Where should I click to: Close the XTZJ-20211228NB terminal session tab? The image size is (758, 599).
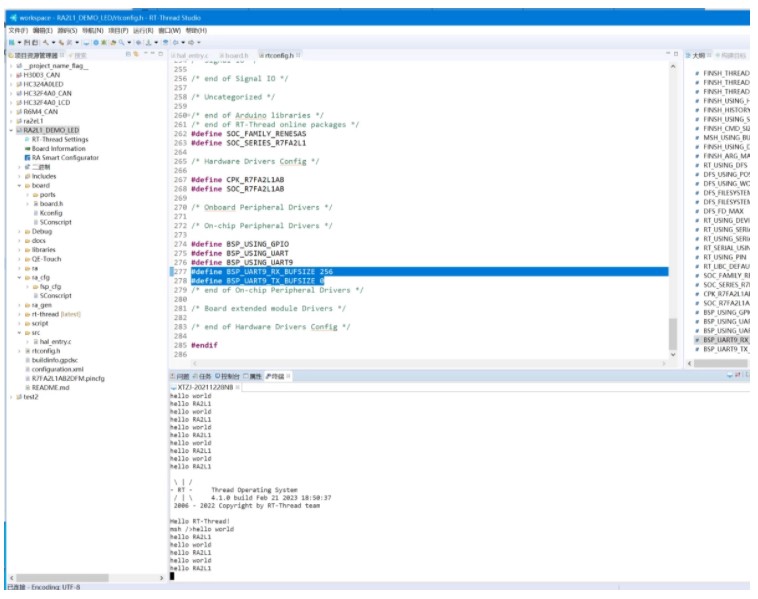pos(237,387)
